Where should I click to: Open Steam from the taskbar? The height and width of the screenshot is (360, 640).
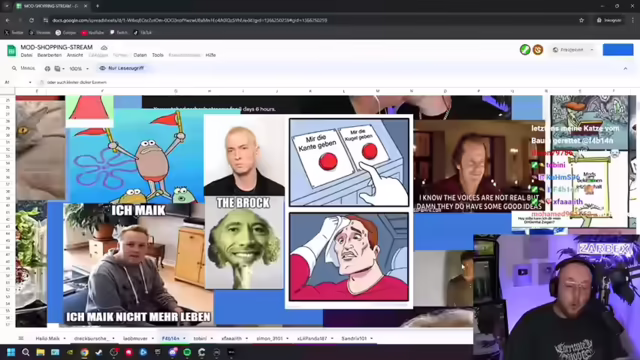coord(99,352)
